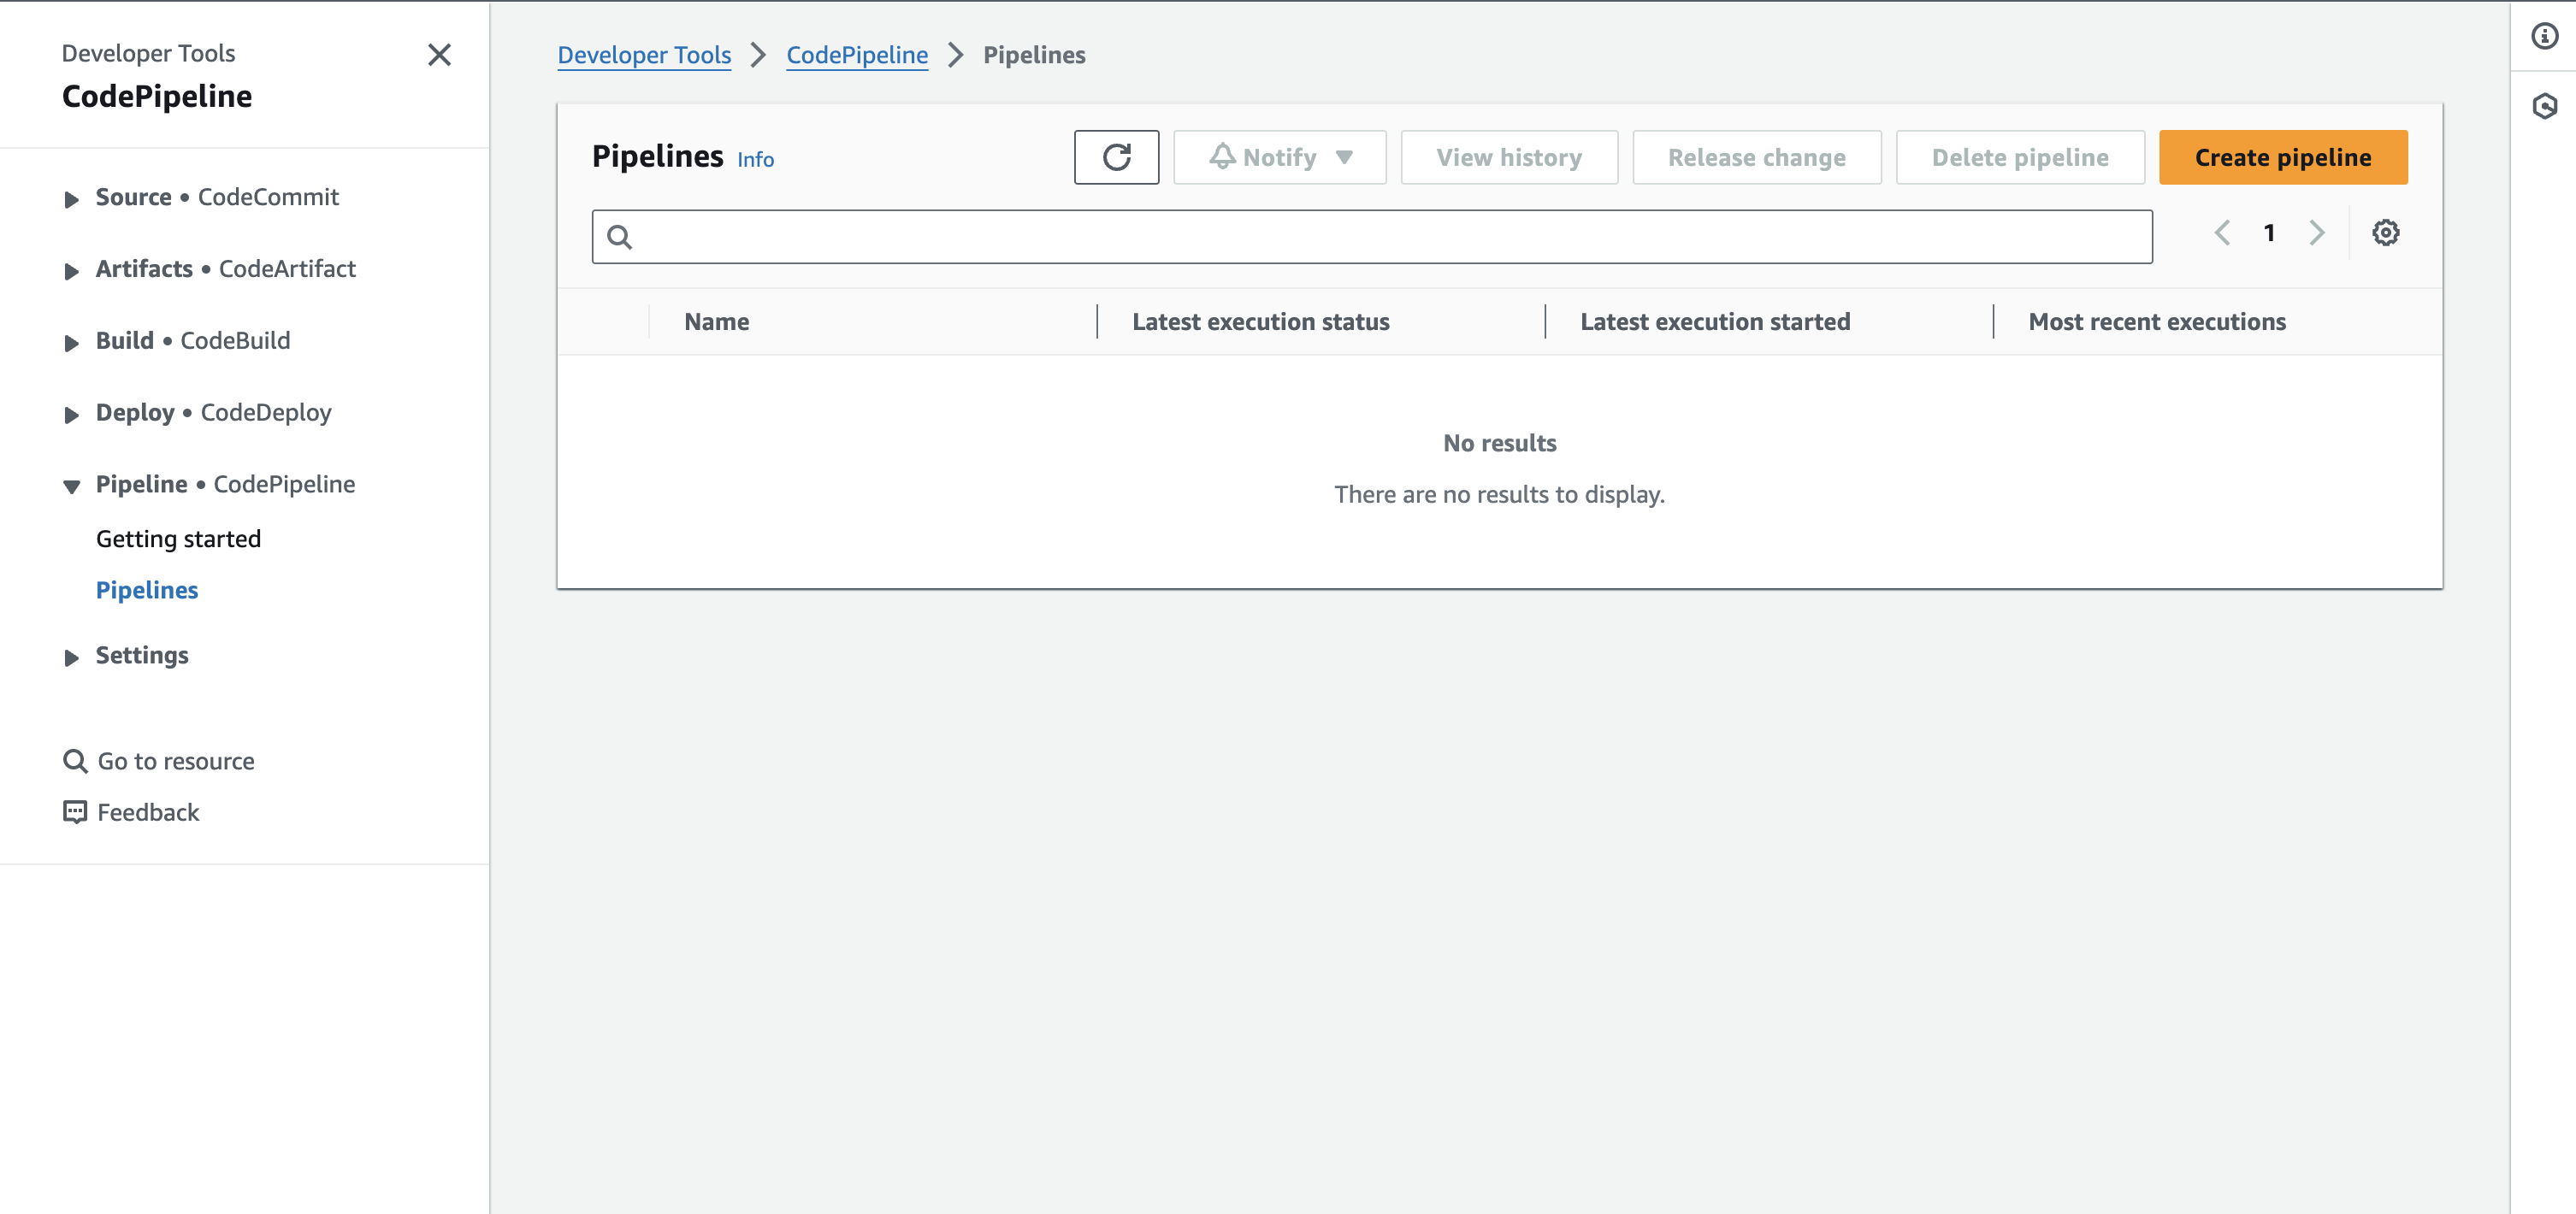Screen dimensions: 2576x1214
Task: Go to previous page arrow
Action: tap(2222, 233)
